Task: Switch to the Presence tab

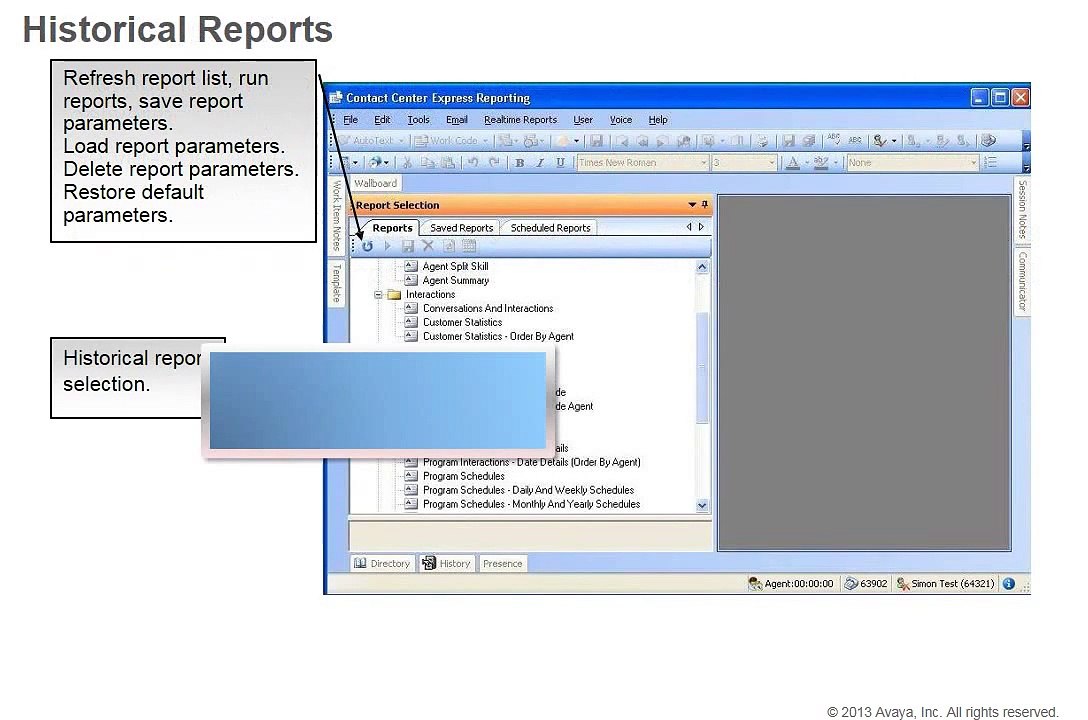Action: click(502, 563)
